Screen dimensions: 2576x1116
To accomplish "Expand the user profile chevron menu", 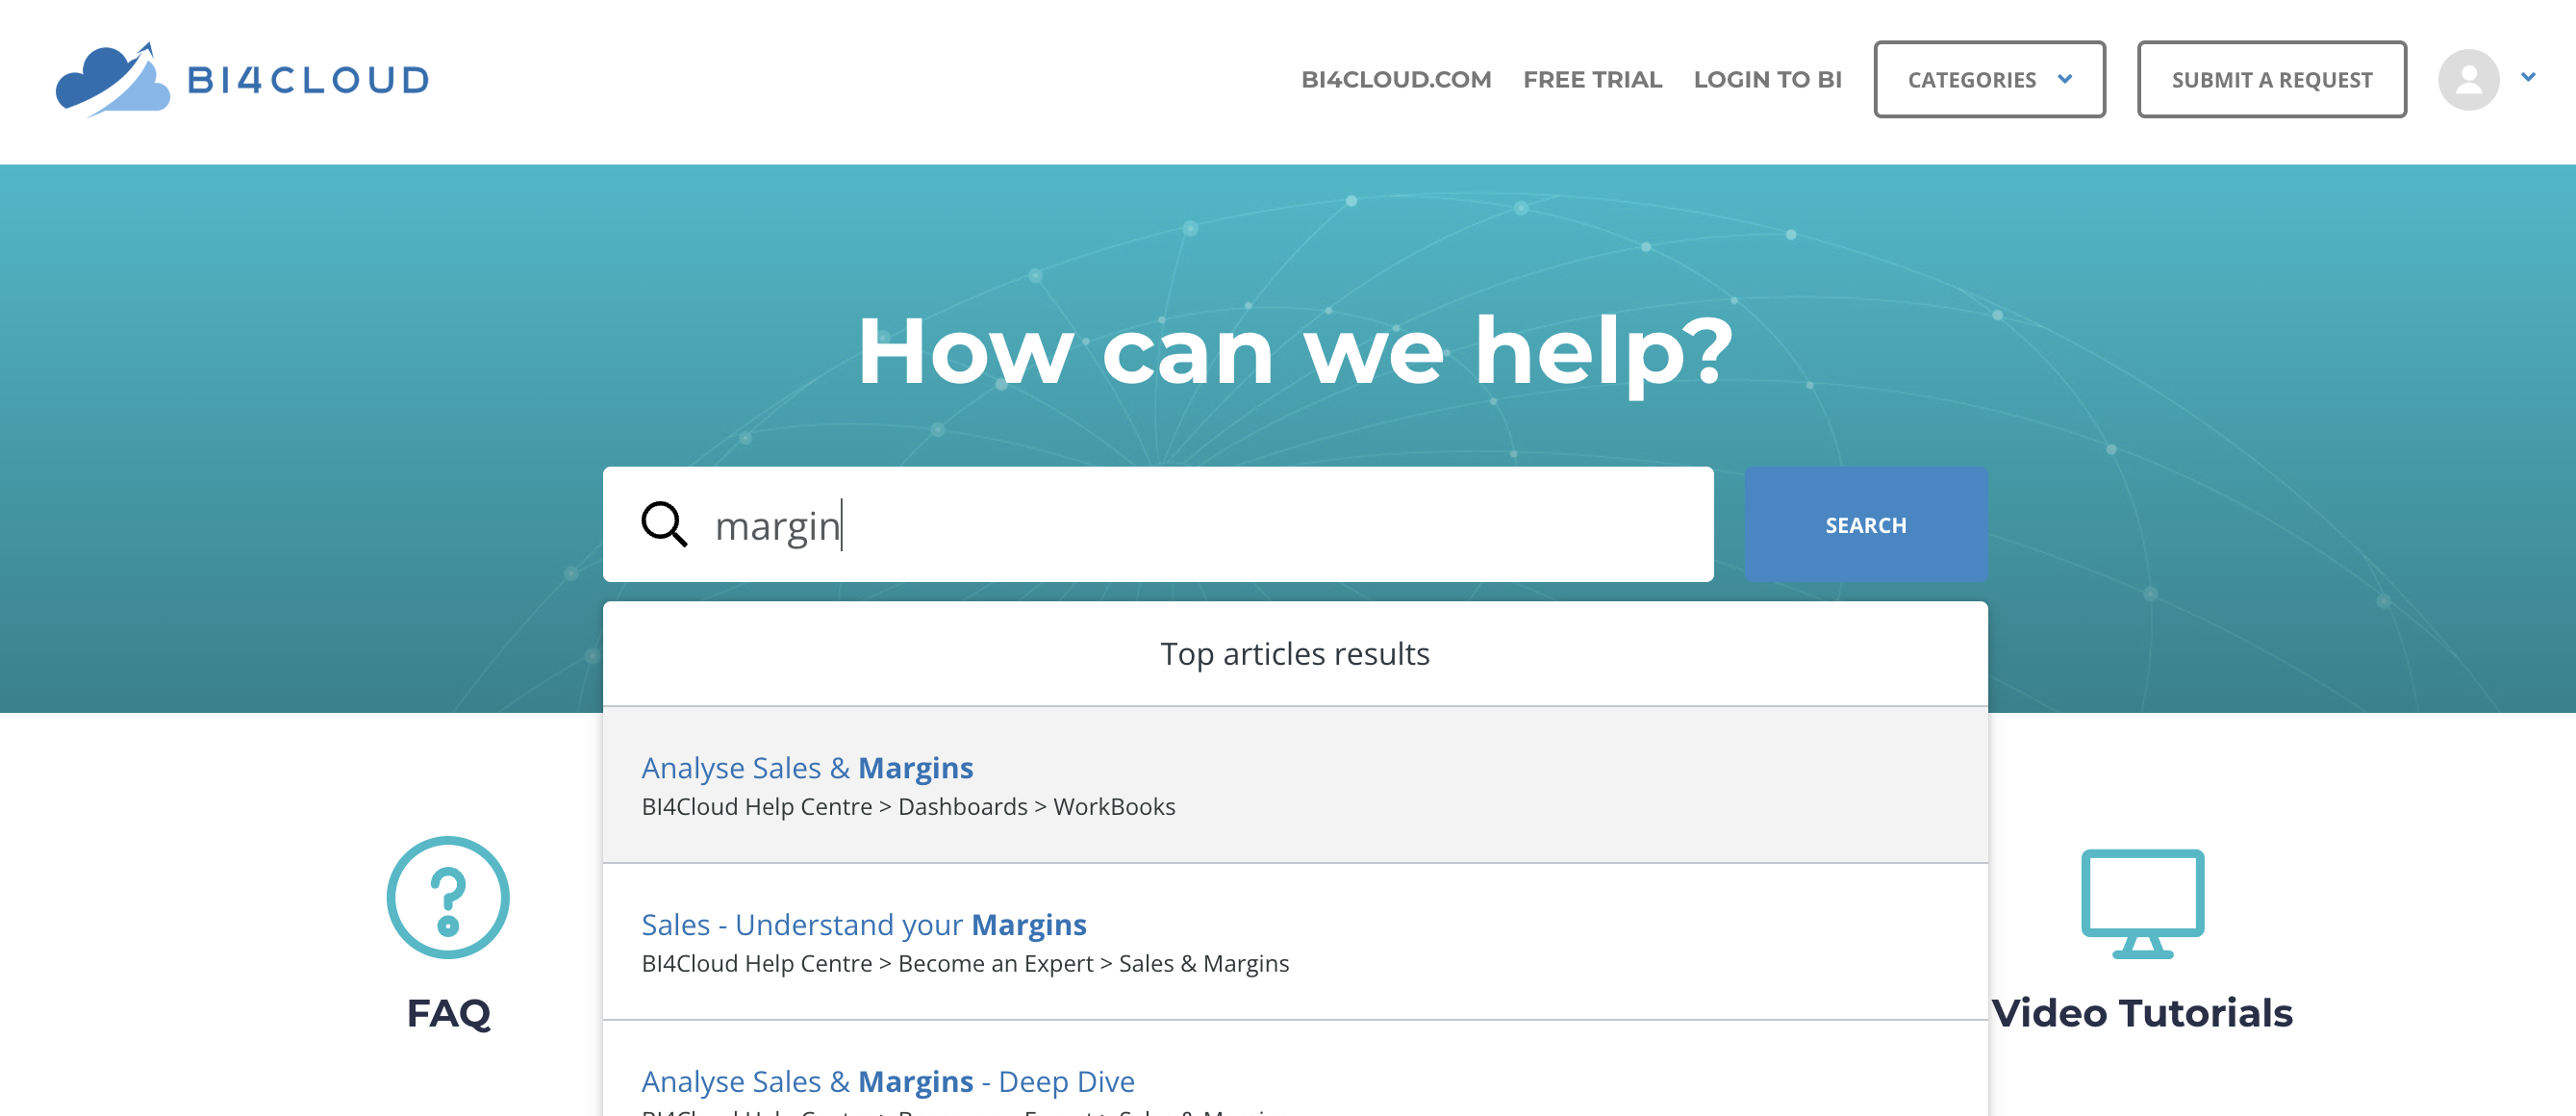I will 2527,77.
